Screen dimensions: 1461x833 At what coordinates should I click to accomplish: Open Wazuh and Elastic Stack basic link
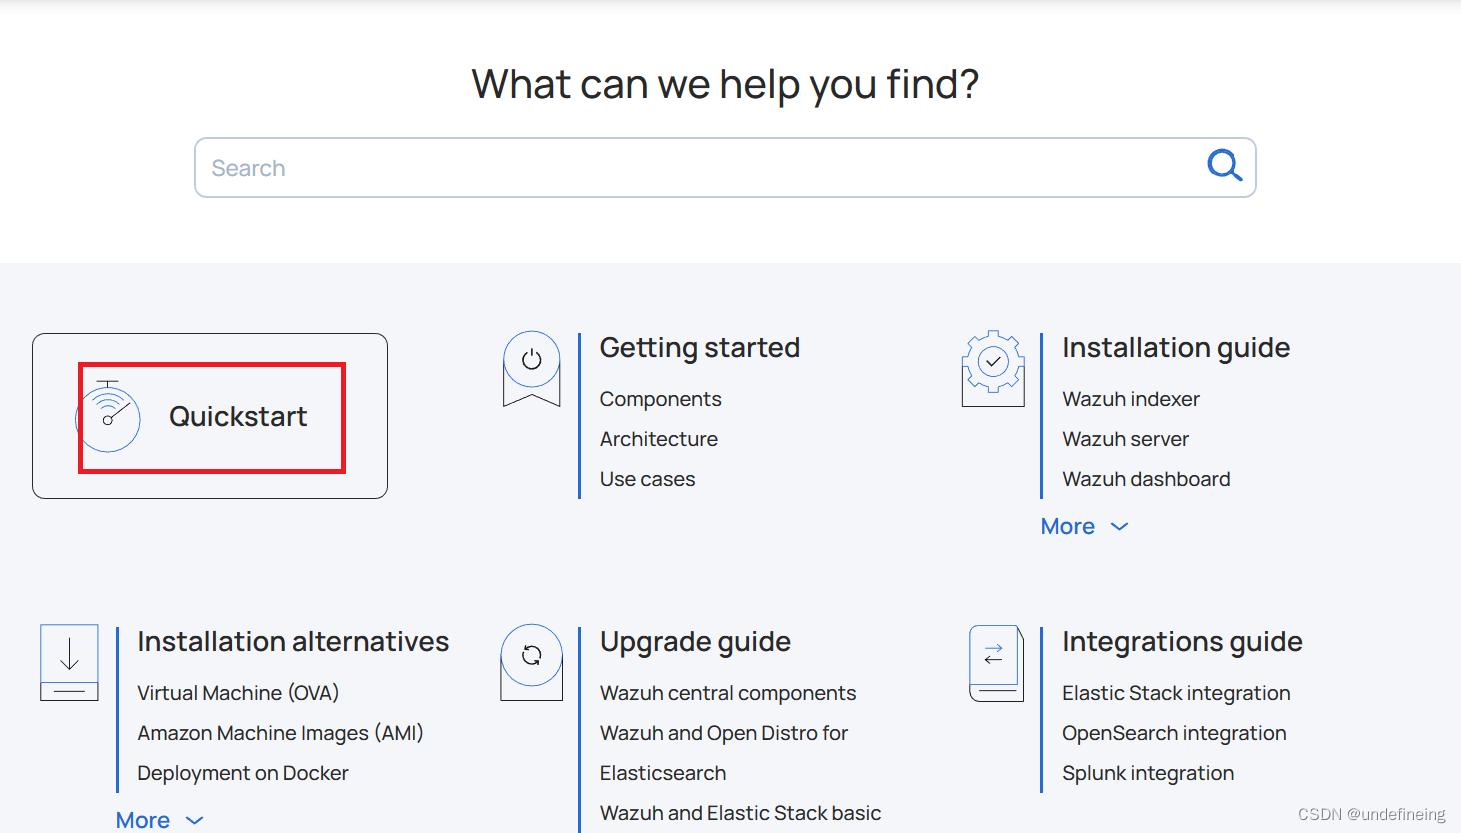[740, 813]
